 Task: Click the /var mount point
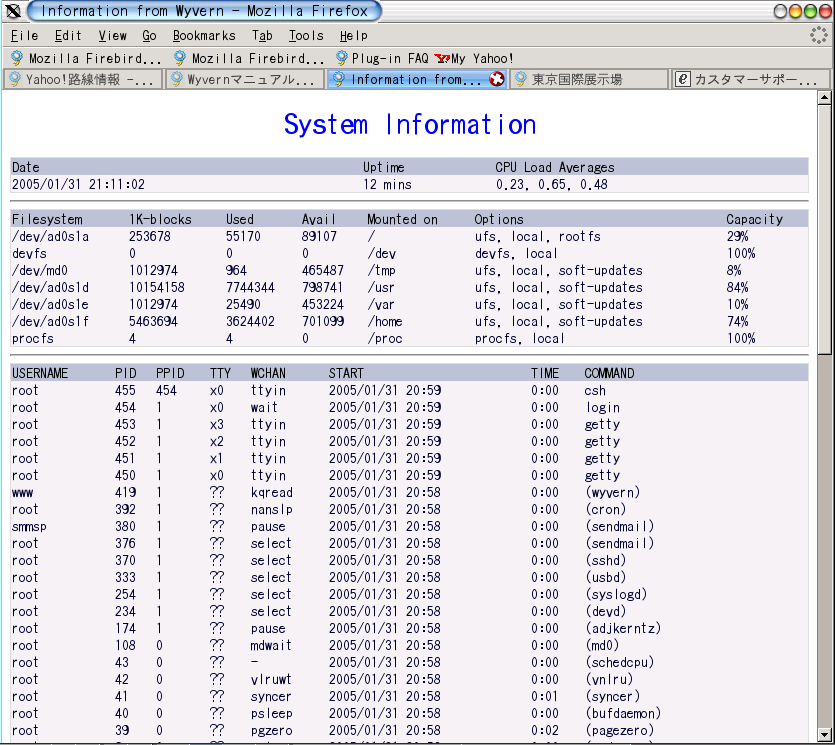tap(381, 305)
